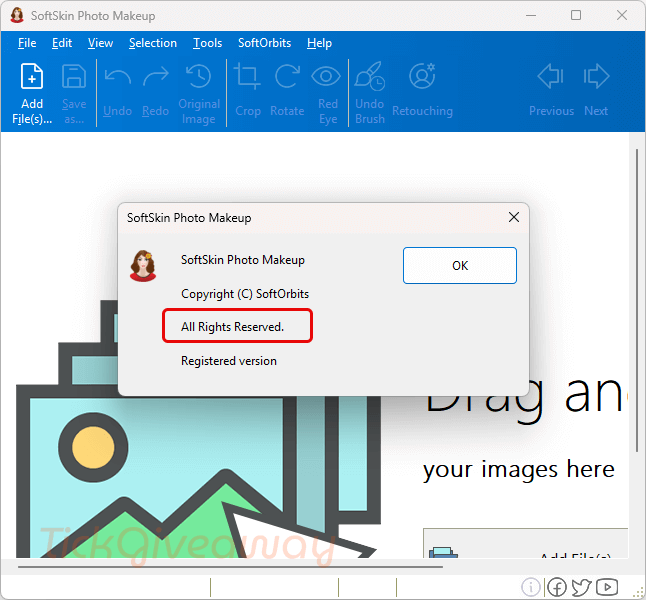The width and height of the screenshot is (646, 600).
Task: Open the SoftOrbits menu
Action: 264,43
